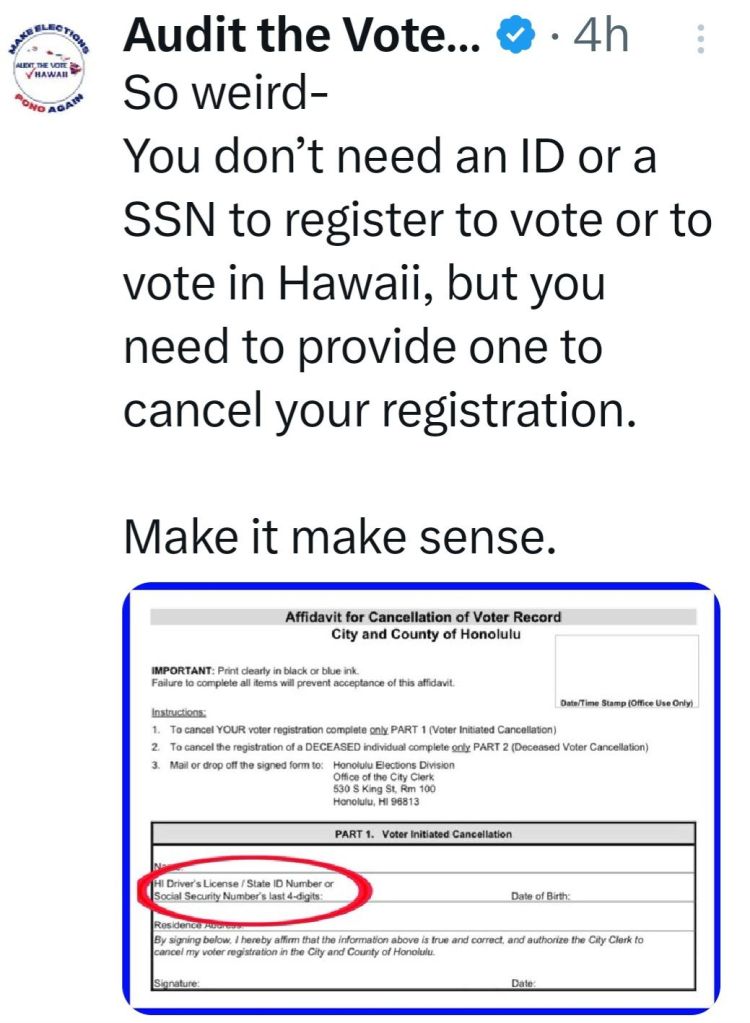Open the three-dot more options menu
The width and height of the screenshot is (750, 1023).
700,38
